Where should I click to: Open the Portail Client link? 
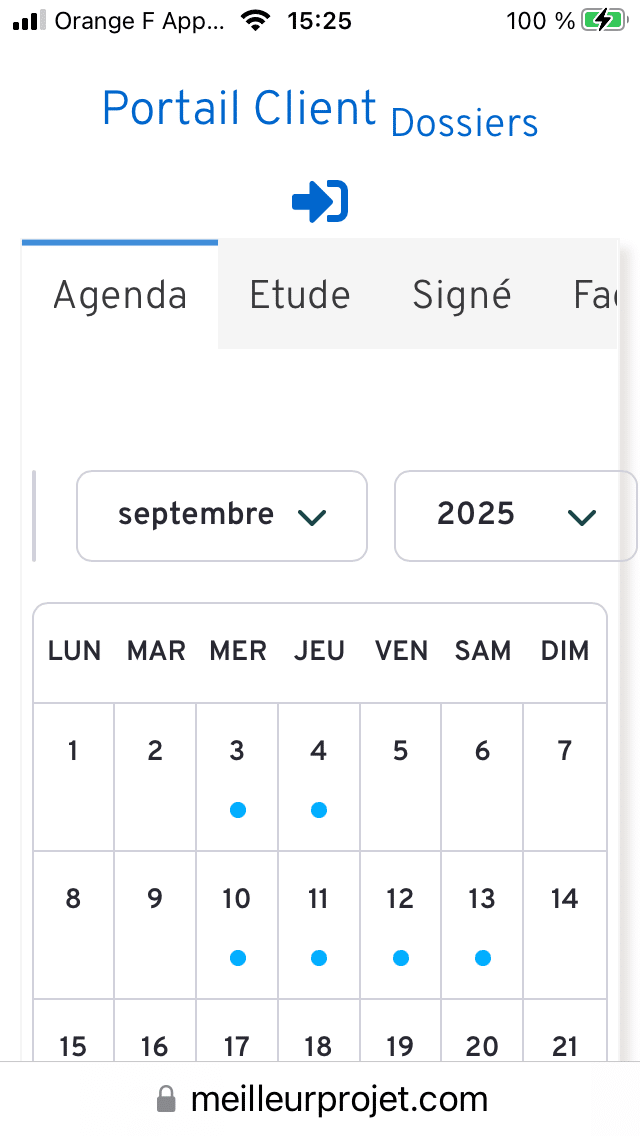tap(239, 108)
